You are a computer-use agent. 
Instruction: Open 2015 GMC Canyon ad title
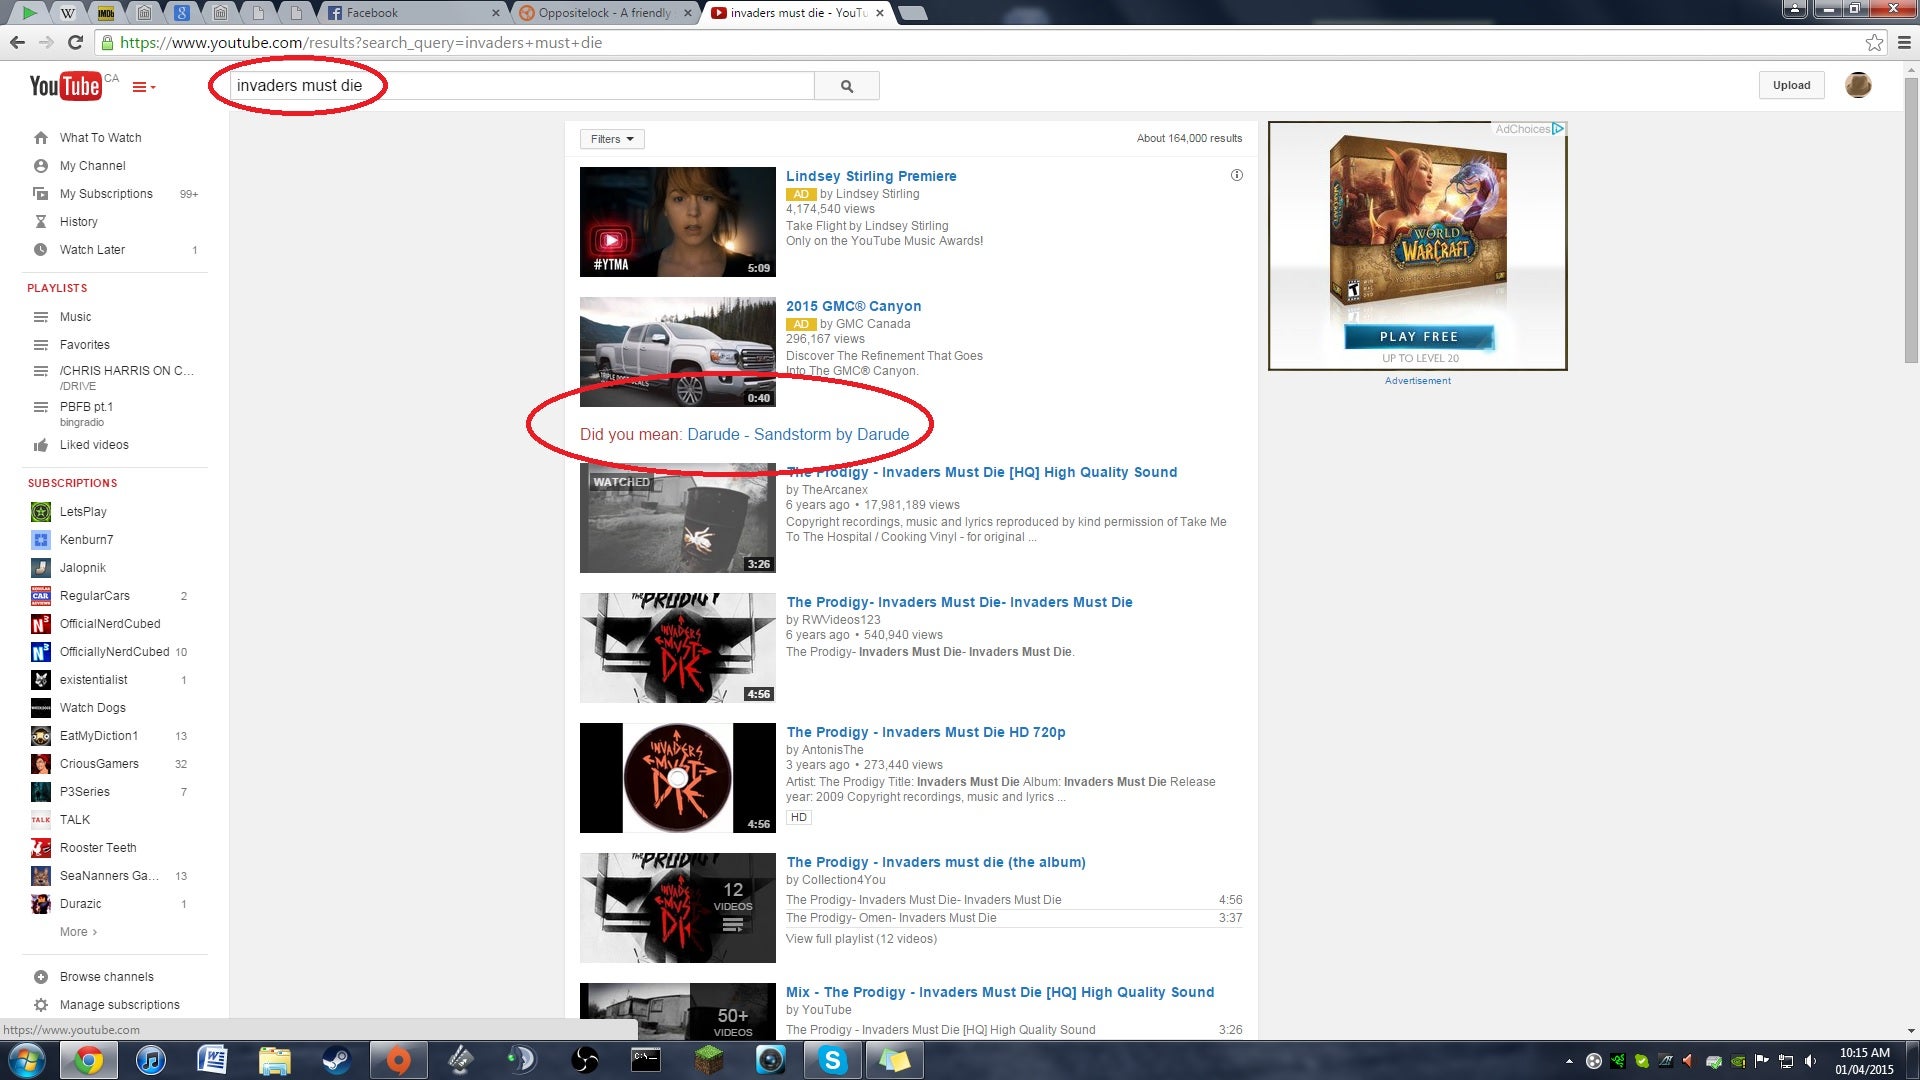[853, 306]
